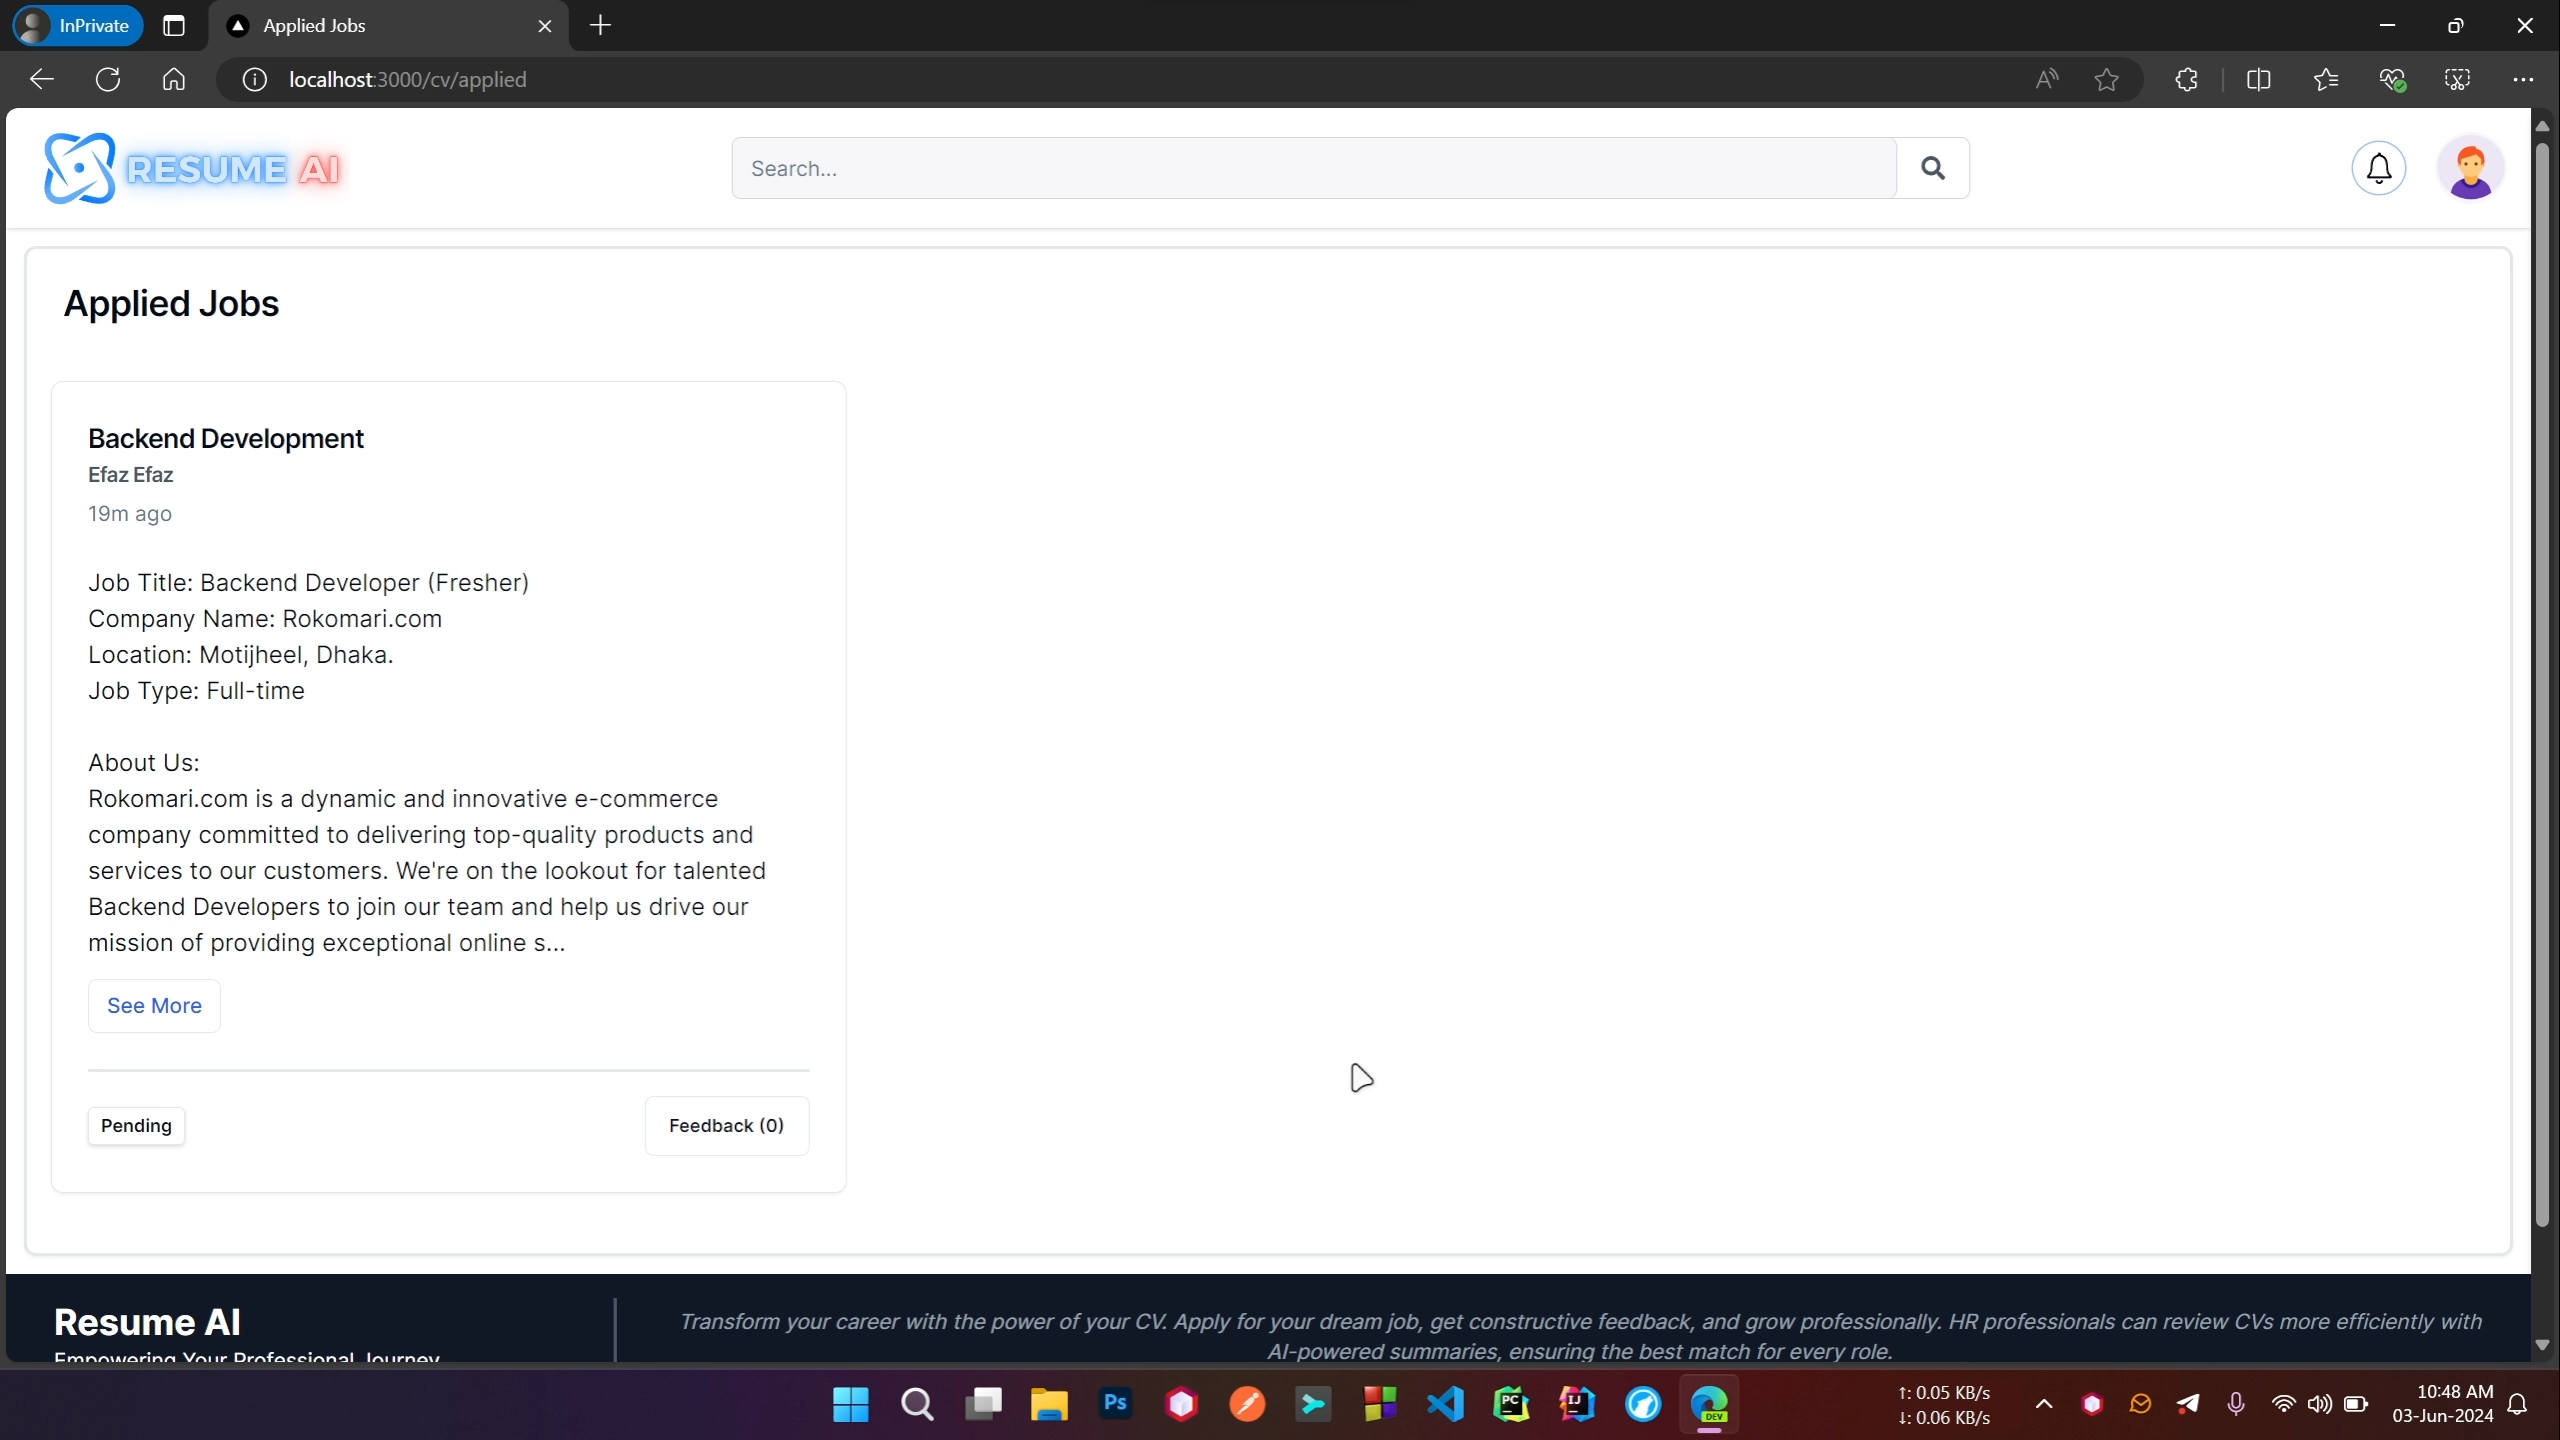Open tab actions menu button

[x=174, y=26]
